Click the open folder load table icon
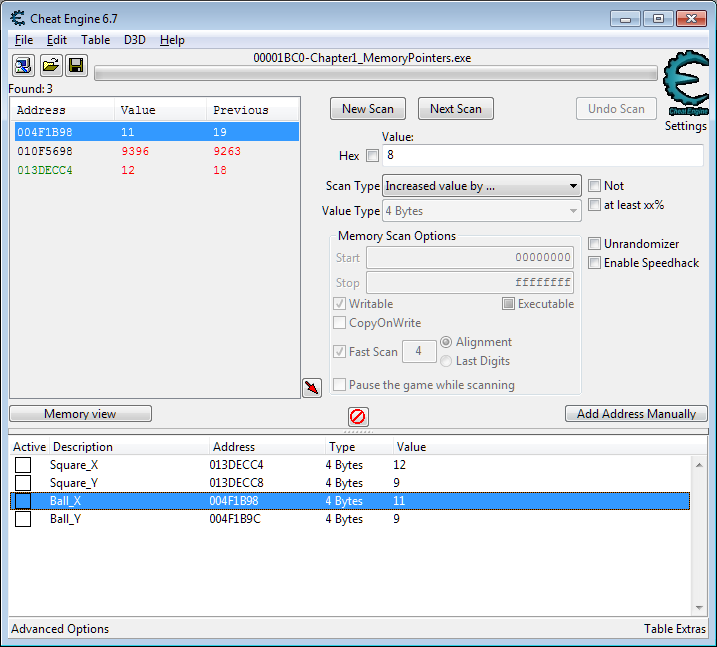The height and width of the screenshot is (647, 717). click(x=50, y=66)
